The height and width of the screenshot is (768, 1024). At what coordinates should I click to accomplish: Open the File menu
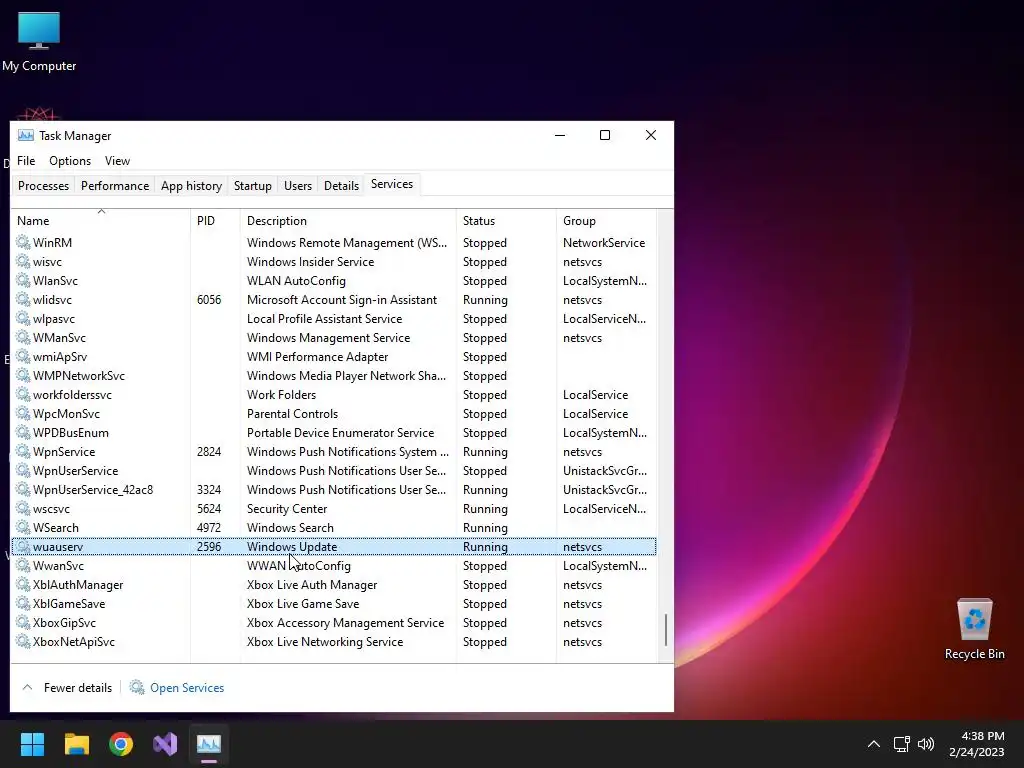[x=26, y=161]
